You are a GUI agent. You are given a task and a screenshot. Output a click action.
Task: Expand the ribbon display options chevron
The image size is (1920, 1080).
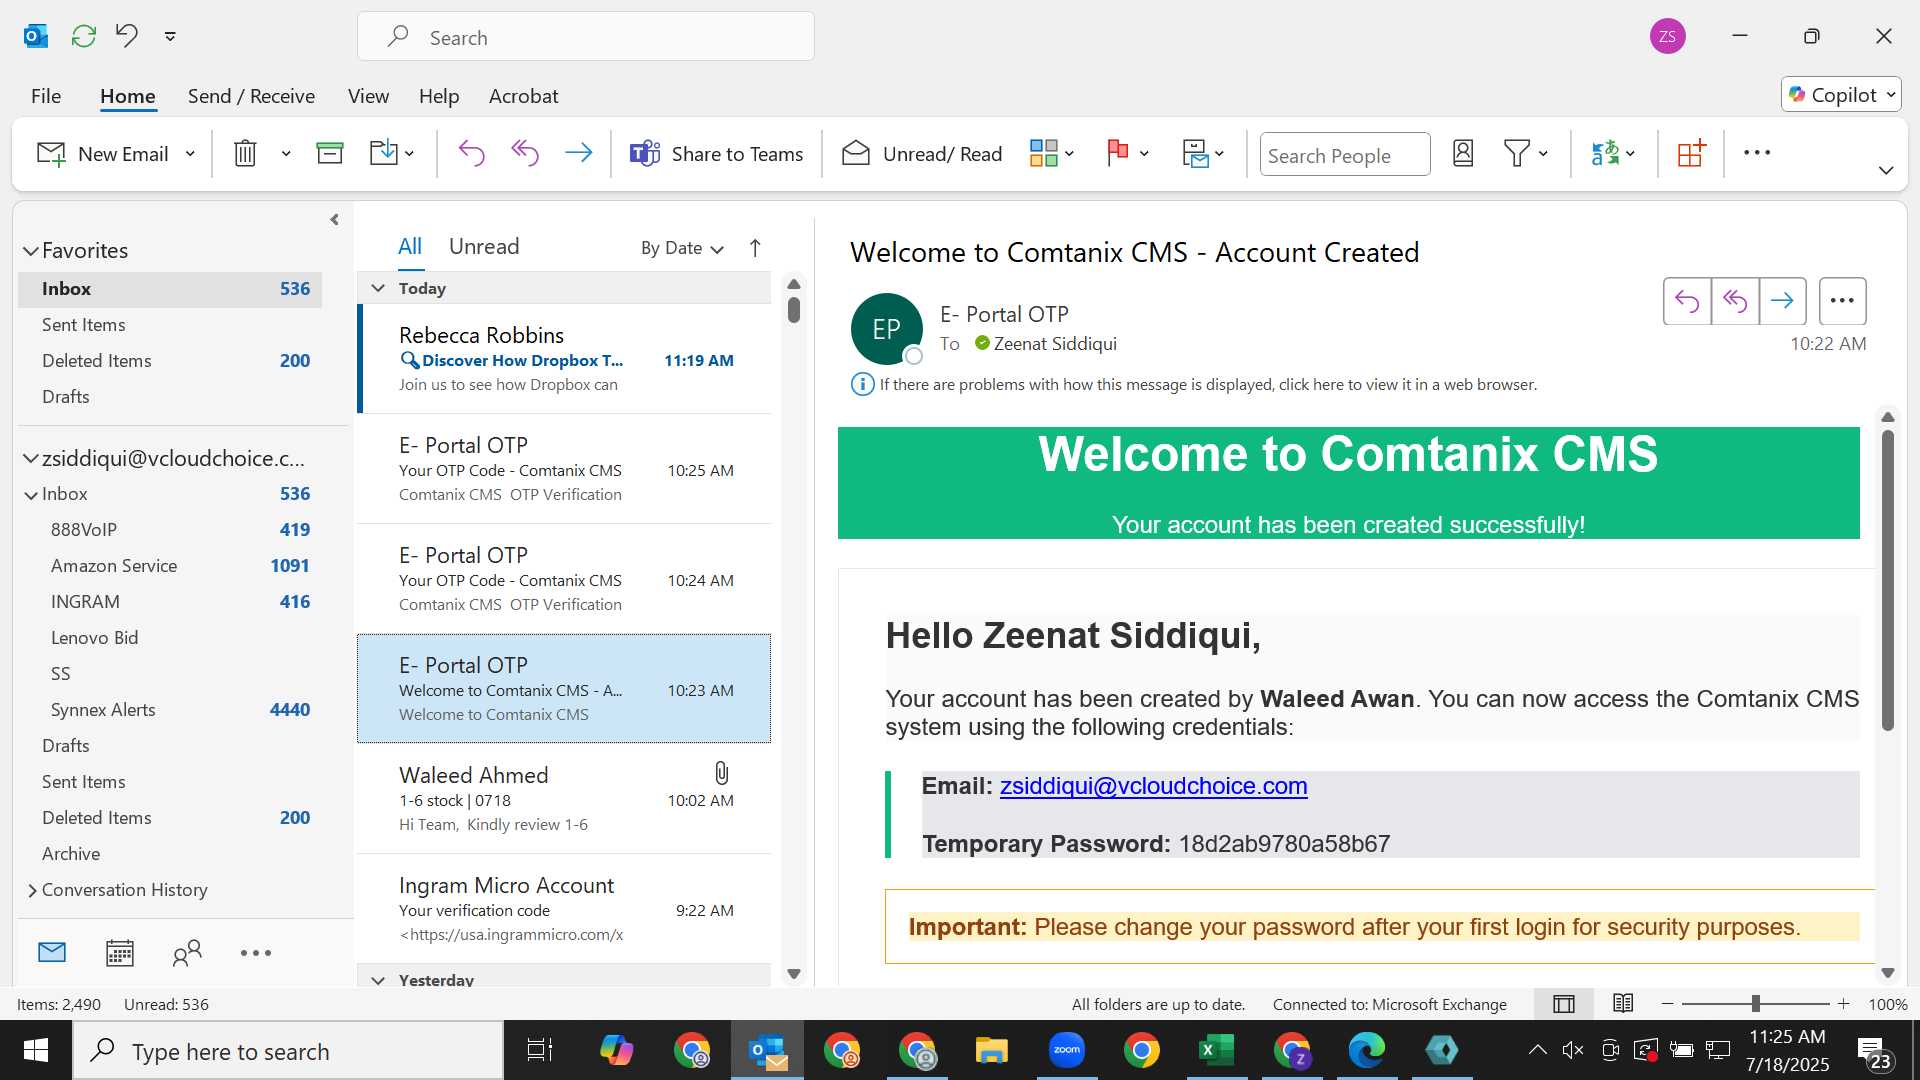tap(1886, 170)
